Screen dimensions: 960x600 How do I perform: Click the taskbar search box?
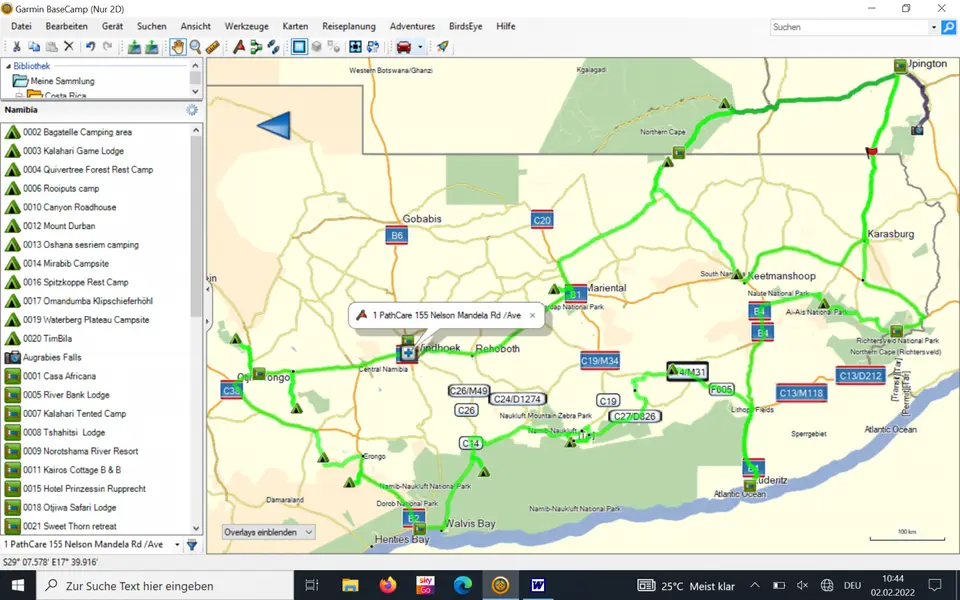[x=165, y=586]
